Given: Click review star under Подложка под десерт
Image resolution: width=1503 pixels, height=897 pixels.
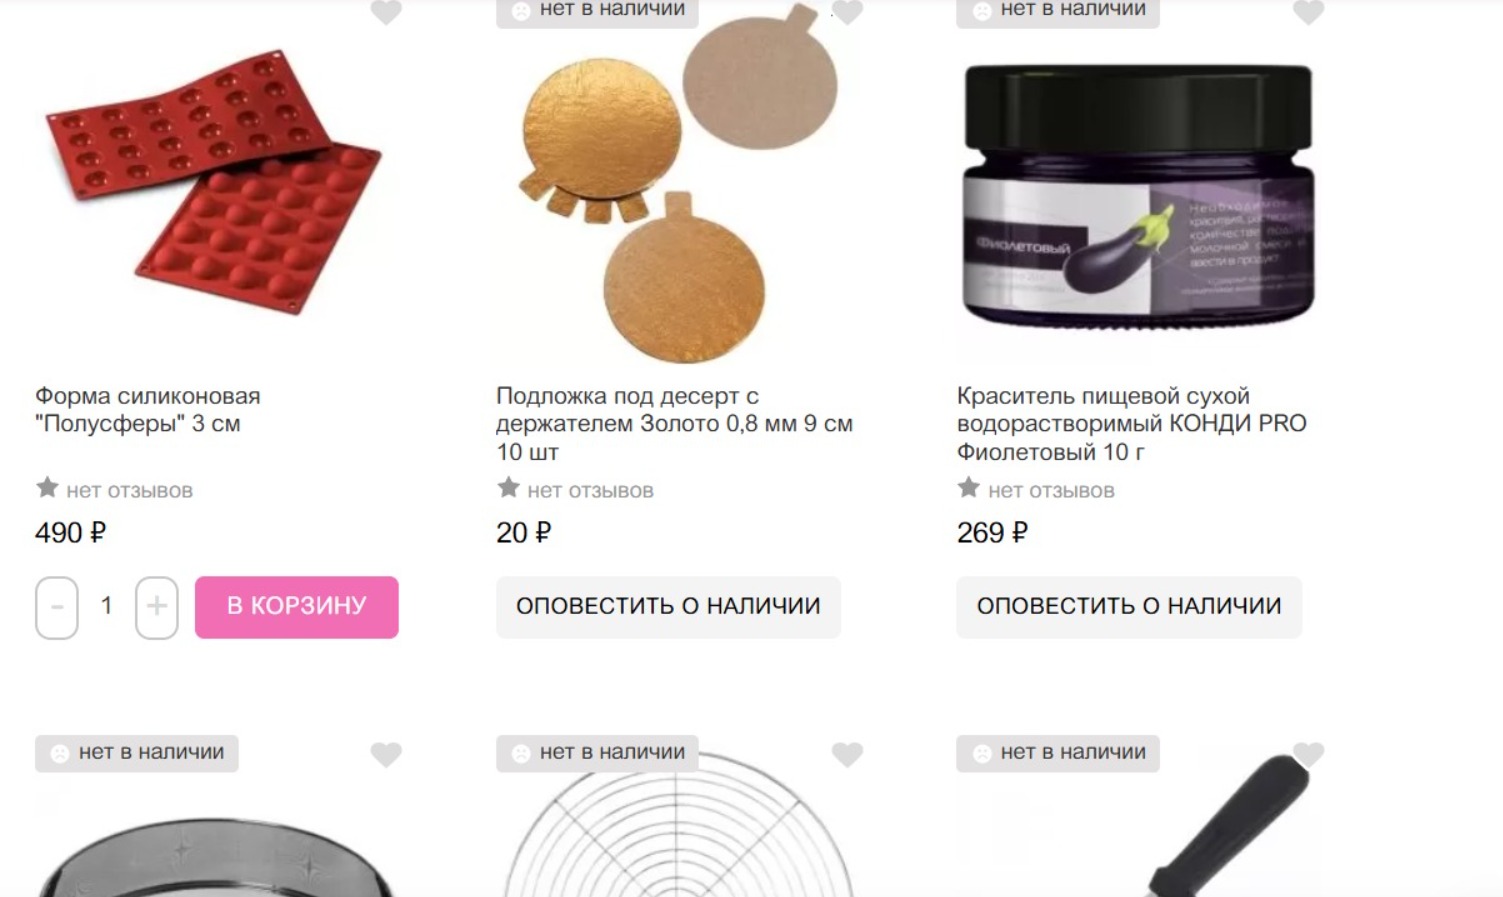Looking at the screenshot, I should coord(508,488).
